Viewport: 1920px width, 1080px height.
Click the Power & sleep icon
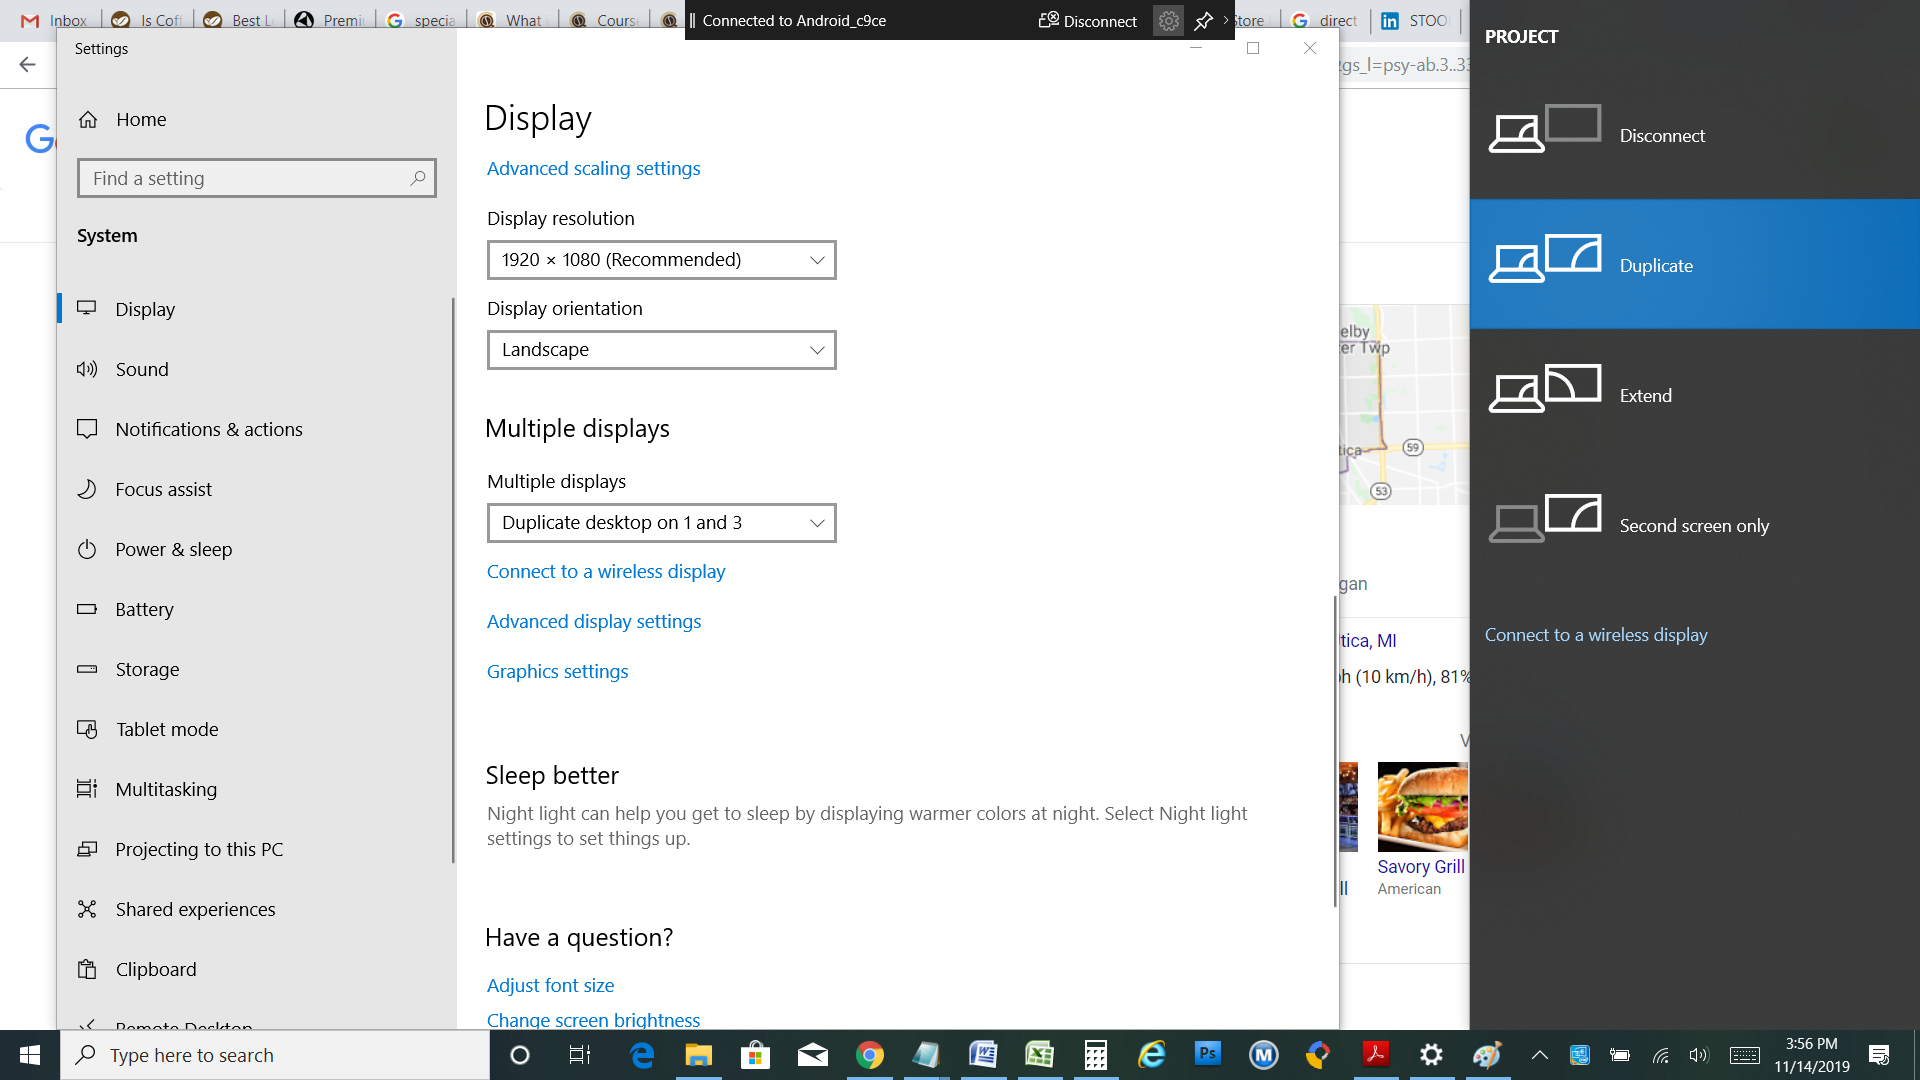[87, 549]
